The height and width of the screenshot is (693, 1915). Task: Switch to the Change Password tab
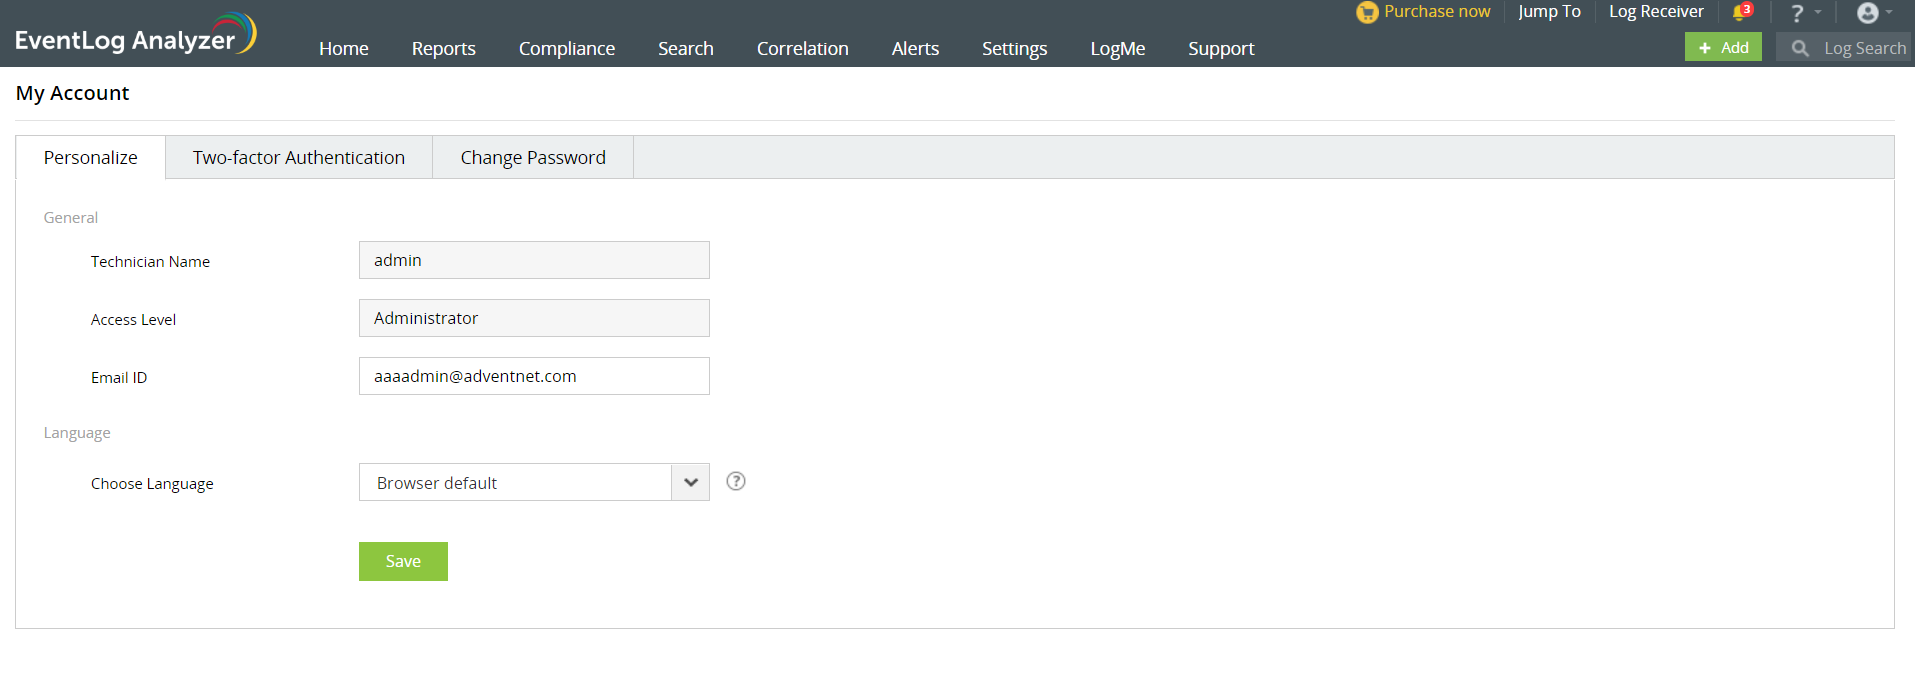(x=533, y=157)
